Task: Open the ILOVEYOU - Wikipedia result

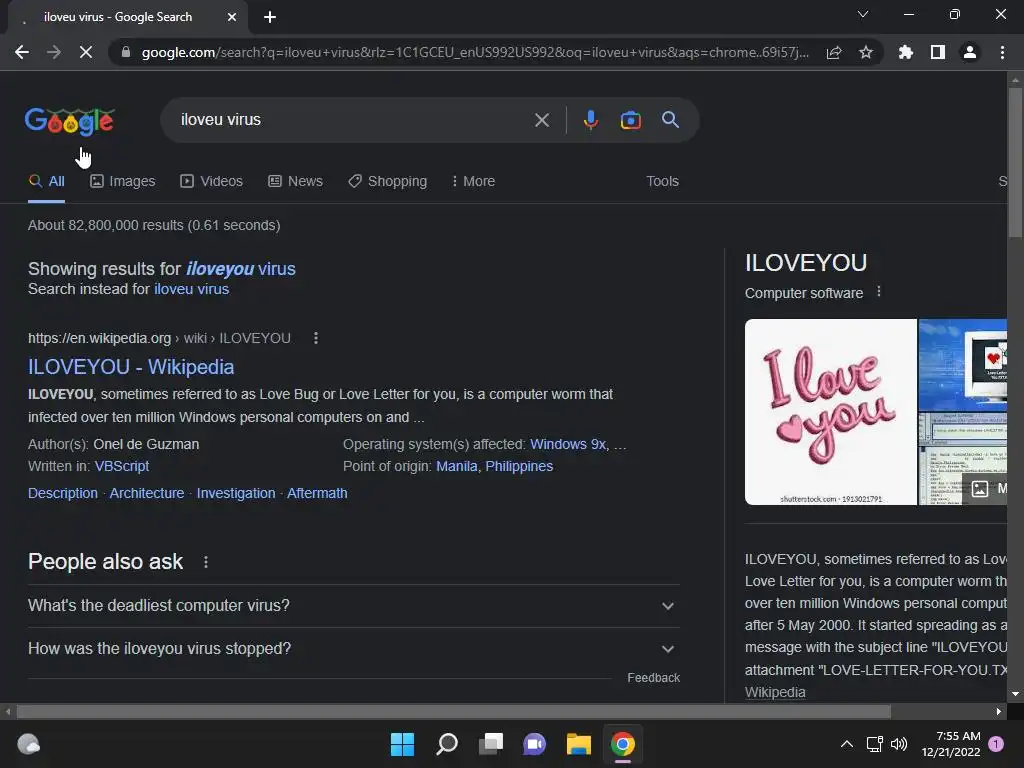Action: (131, 366)
